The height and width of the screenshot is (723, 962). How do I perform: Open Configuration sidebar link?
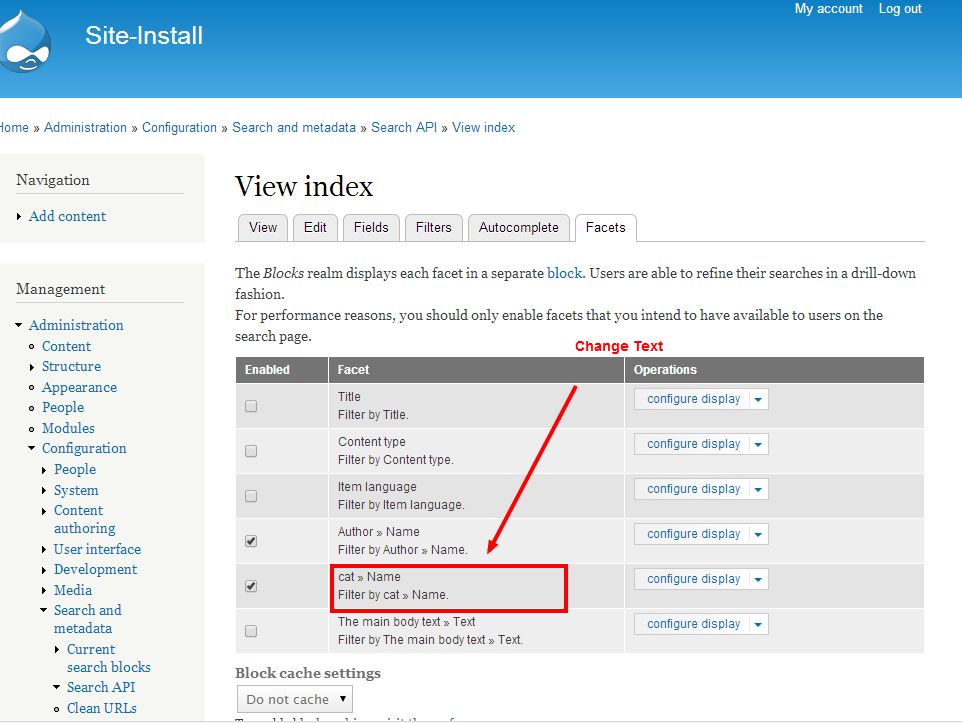[x=84, y=449]
